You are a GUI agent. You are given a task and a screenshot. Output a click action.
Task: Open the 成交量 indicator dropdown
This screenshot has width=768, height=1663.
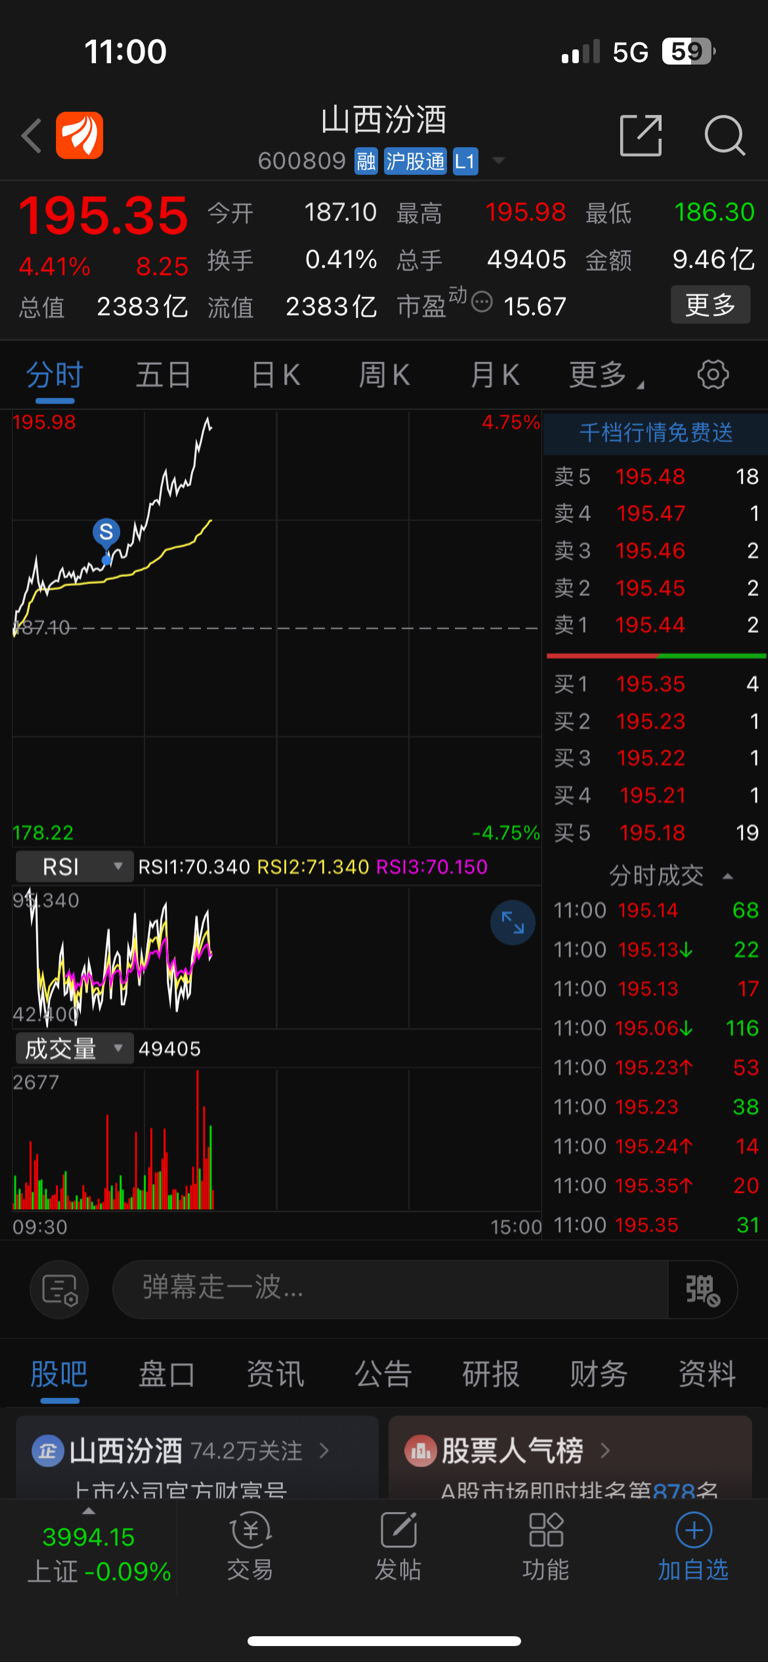point(73,1048)
